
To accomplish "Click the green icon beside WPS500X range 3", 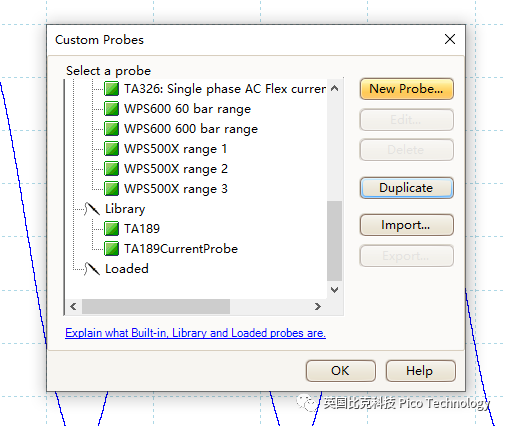I will pyautogui.click(x=111, y=189).
